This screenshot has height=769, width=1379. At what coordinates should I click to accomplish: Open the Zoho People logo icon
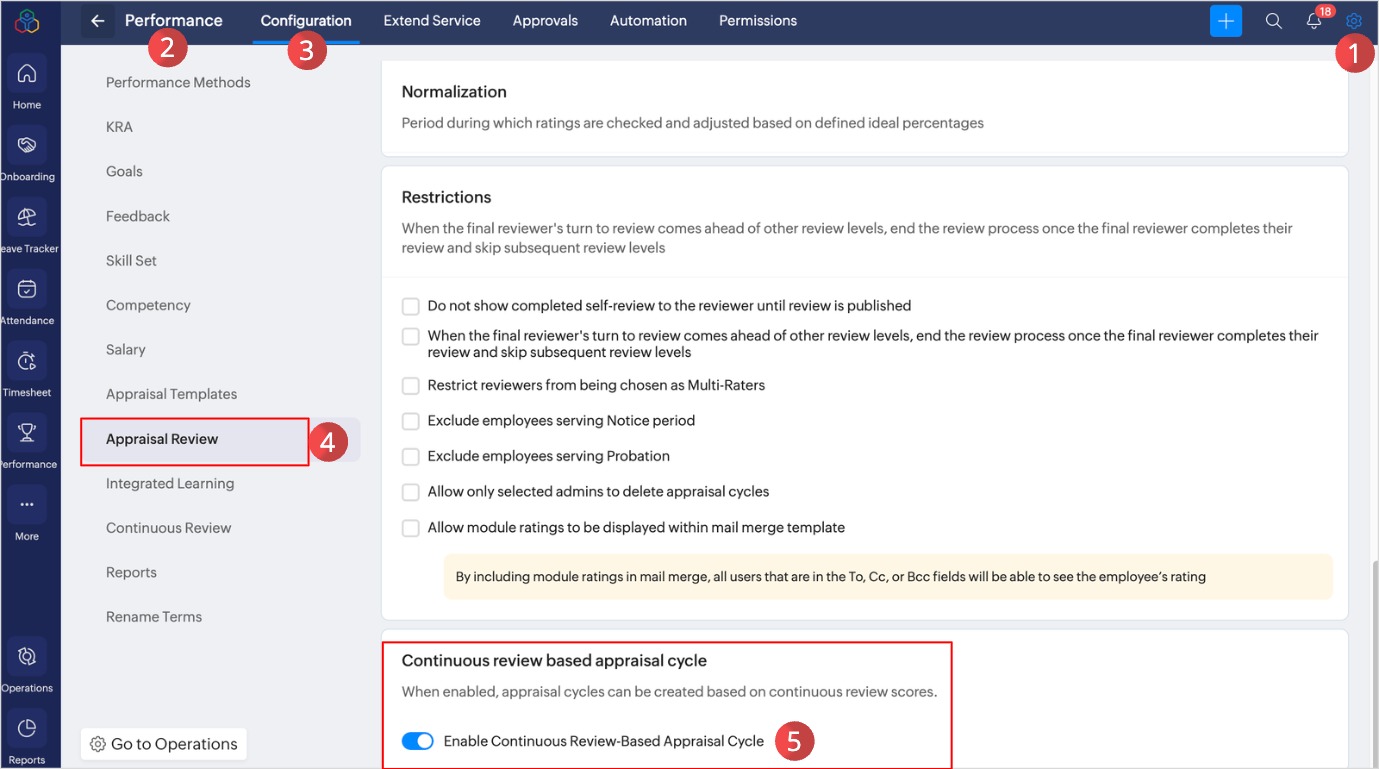coord(27,21)
